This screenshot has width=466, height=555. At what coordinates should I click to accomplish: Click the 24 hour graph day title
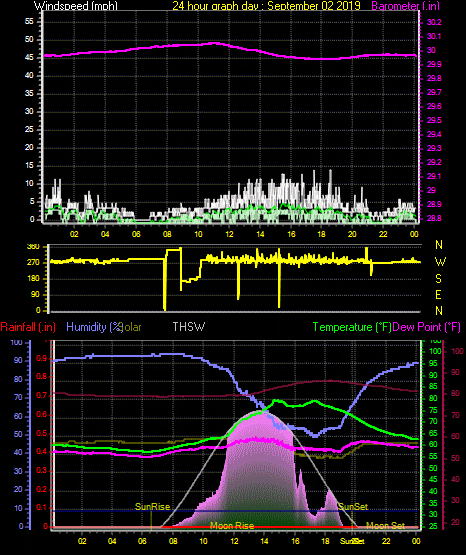(266, 6)
